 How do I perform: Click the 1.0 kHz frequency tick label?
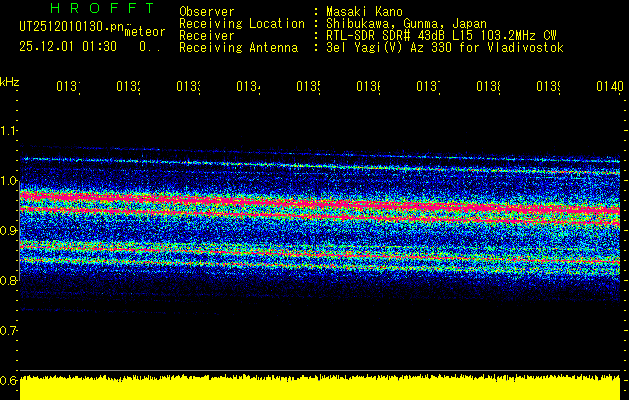click(9, 181)
